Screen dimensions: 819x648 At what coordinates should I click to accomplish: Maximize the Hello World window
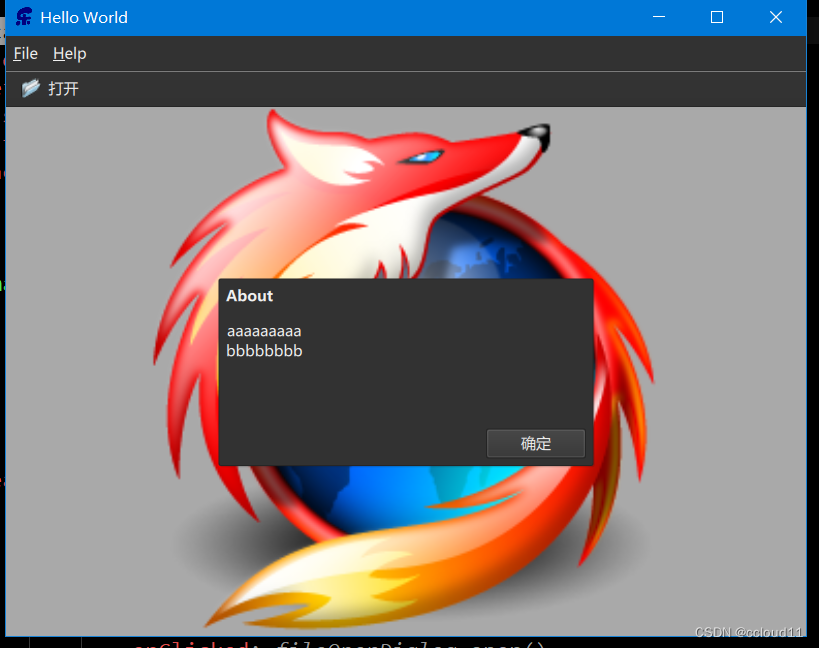717,17
